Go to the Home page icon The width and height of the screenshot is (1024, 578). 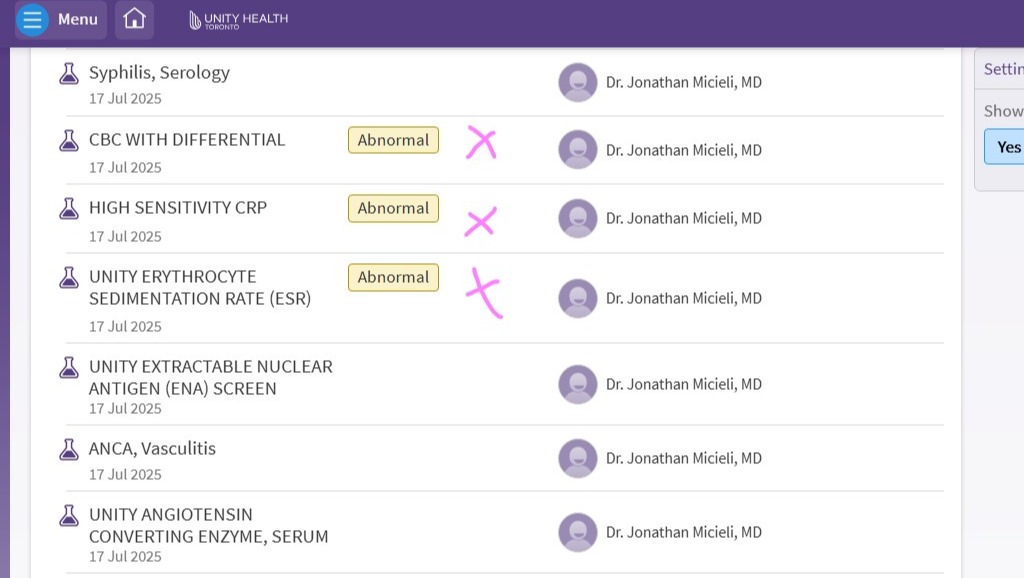(134, 20)
